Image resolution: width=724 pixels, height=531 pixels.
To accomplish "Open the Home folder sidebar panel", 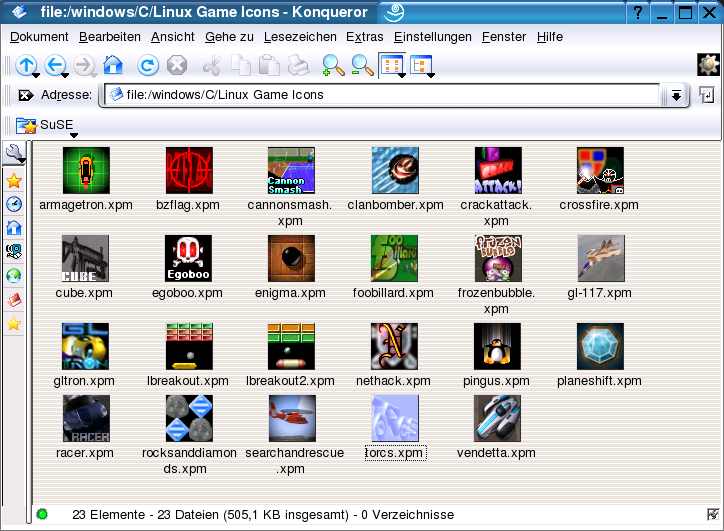I will (x=14, y=228).
